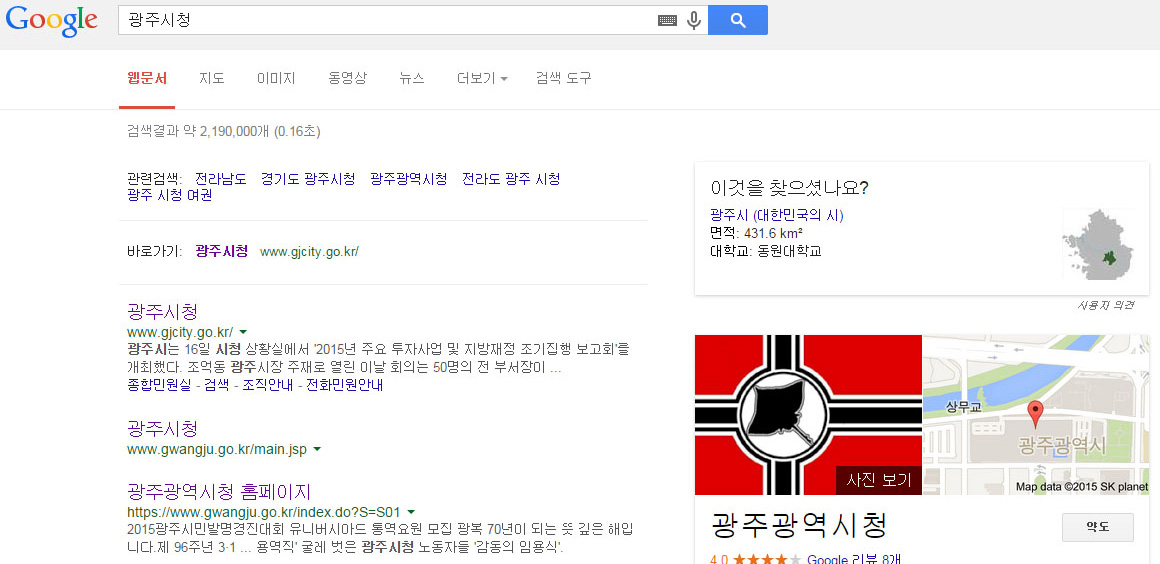The height and width of the screenshot is (564, 1160).
Task: Open the 동영상 tab
Action: point(347,78)
